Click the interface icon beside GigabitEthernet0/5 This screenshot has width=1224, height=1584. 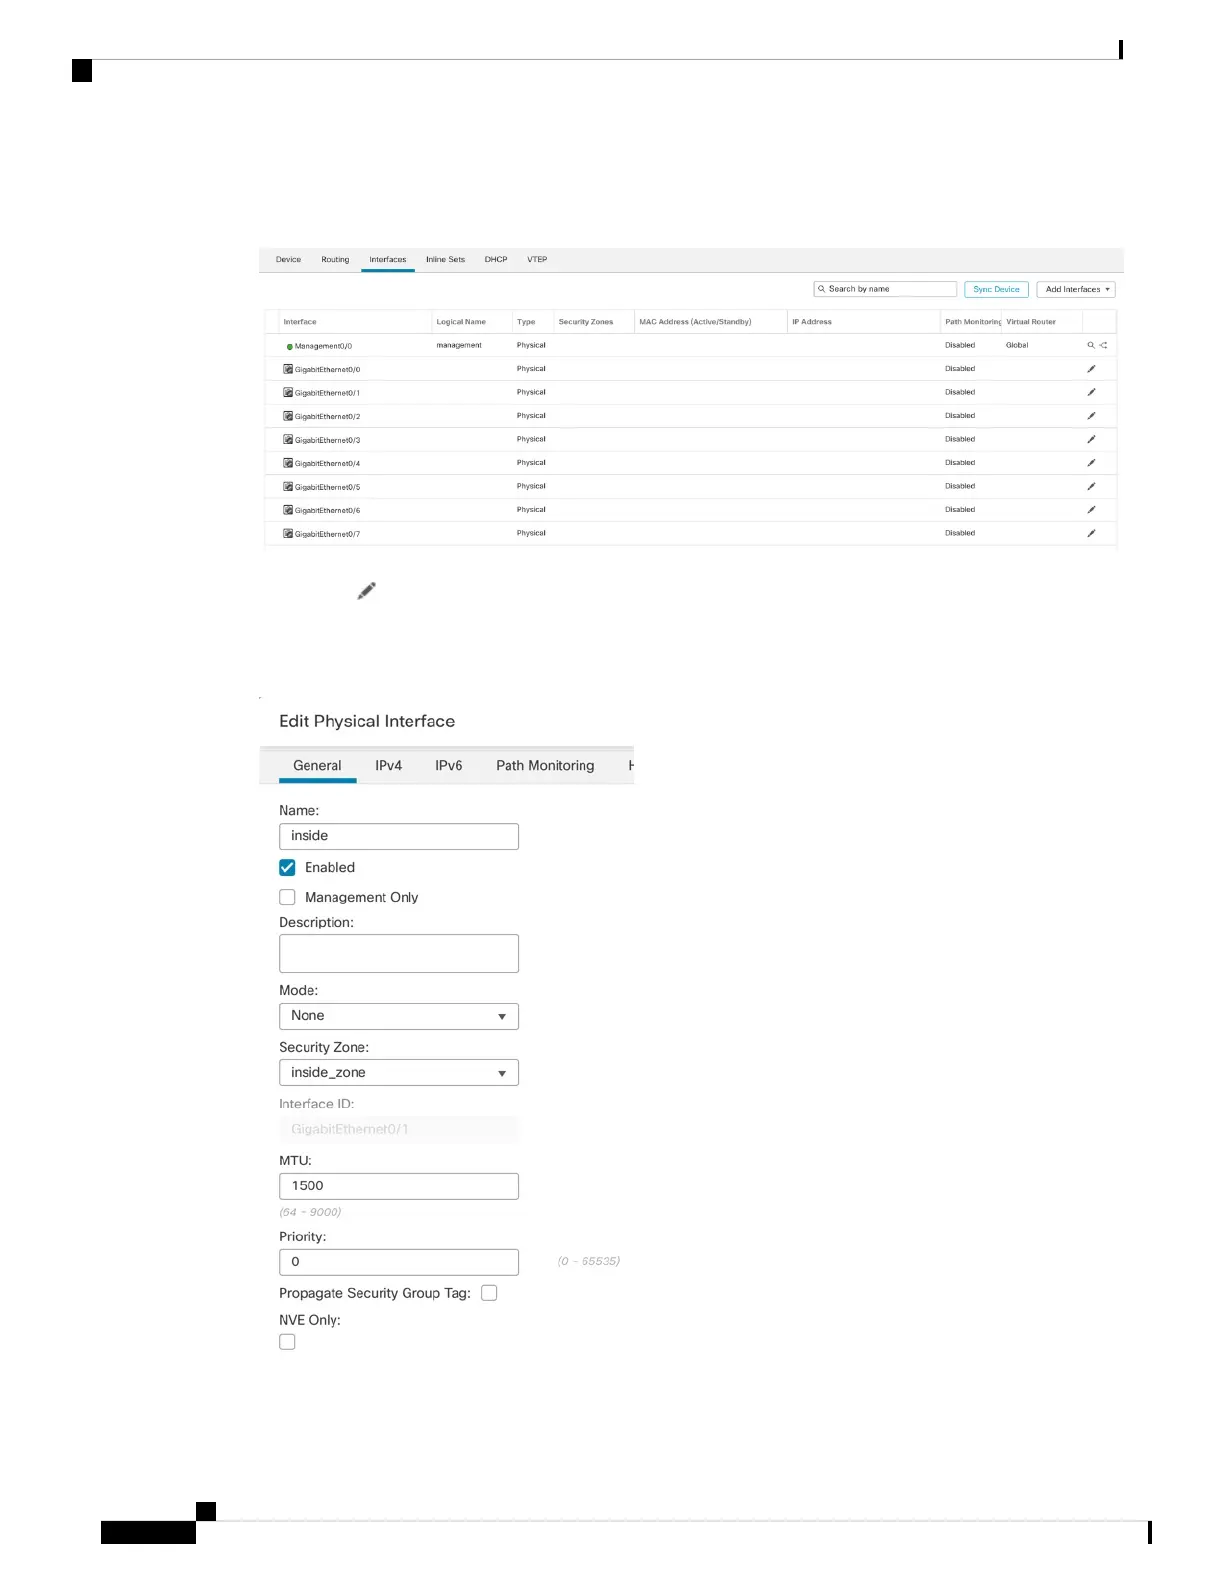[x=288, y=486]
